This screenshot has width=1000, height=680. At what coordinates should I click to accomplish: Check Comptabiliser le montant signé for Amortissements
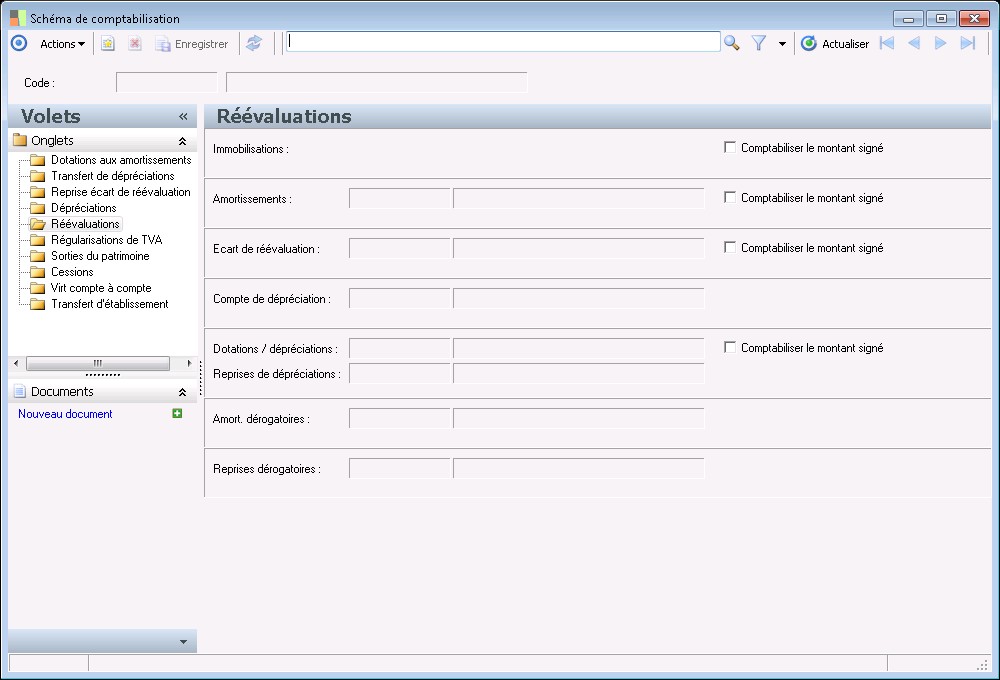pyautogui.click(x=730, y=197)
